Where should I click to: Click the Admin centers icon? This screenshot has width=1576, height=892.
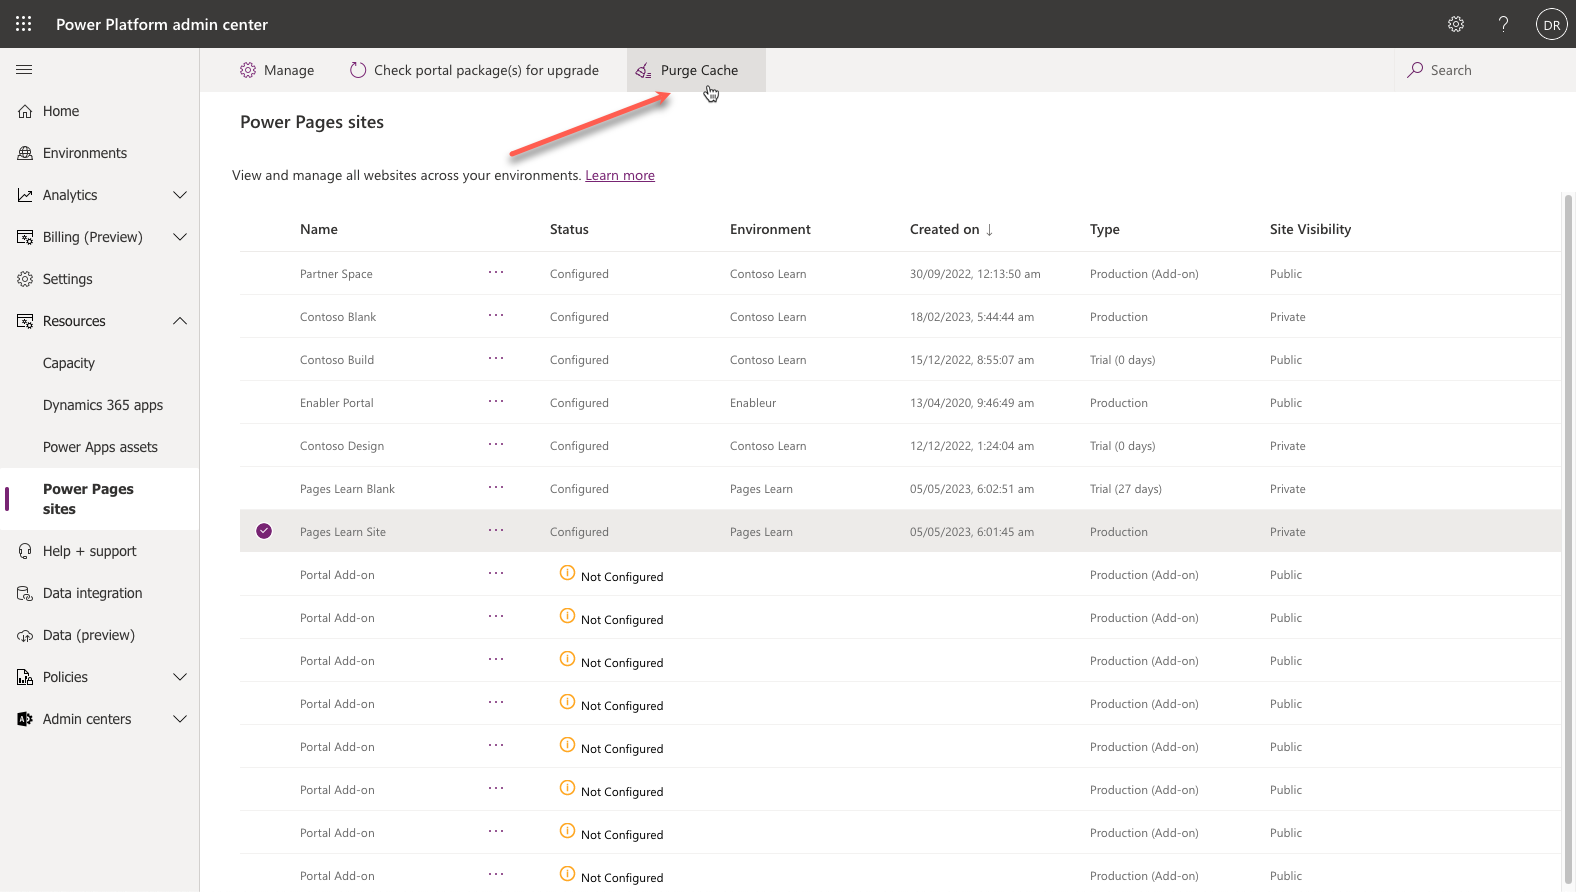[25, 719]
